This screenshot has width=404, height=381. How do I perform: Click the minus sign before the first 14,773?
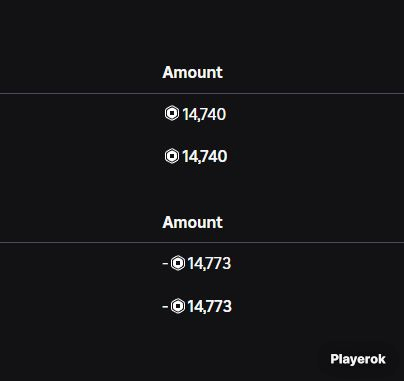(165, 263)
